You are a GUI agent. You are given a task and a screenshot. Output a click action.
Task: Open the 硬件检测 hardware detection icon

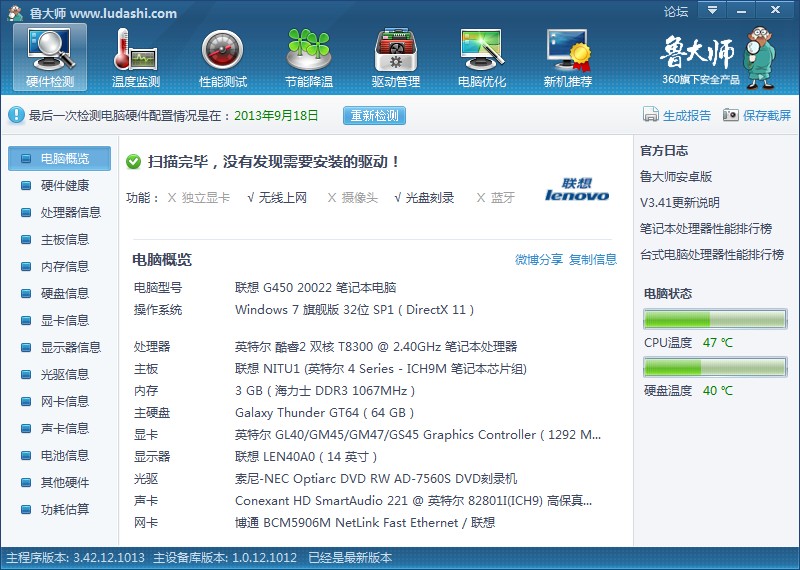coord(50,57)
